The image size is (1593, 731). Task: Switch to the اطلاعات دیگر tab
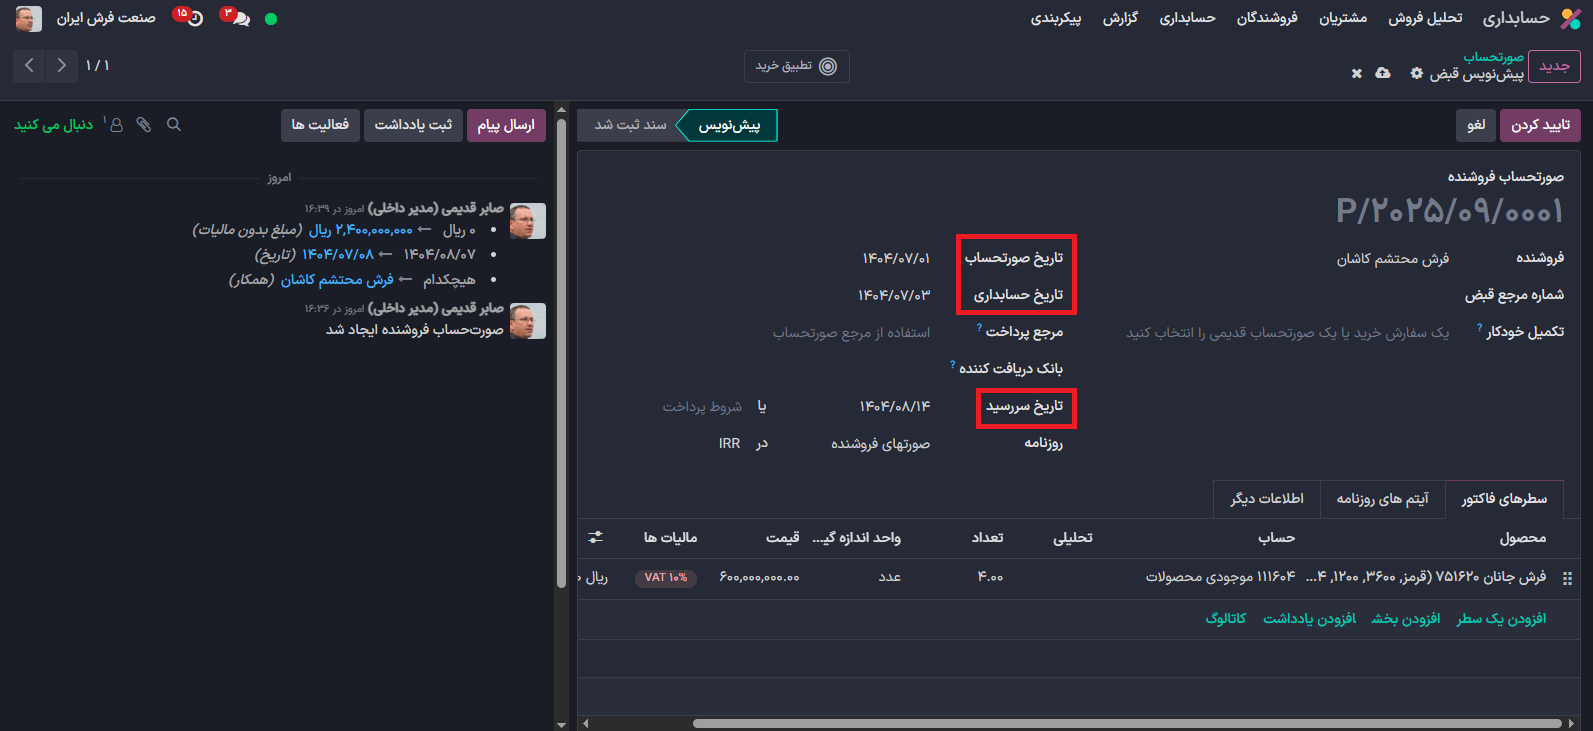click(1266, 499)
